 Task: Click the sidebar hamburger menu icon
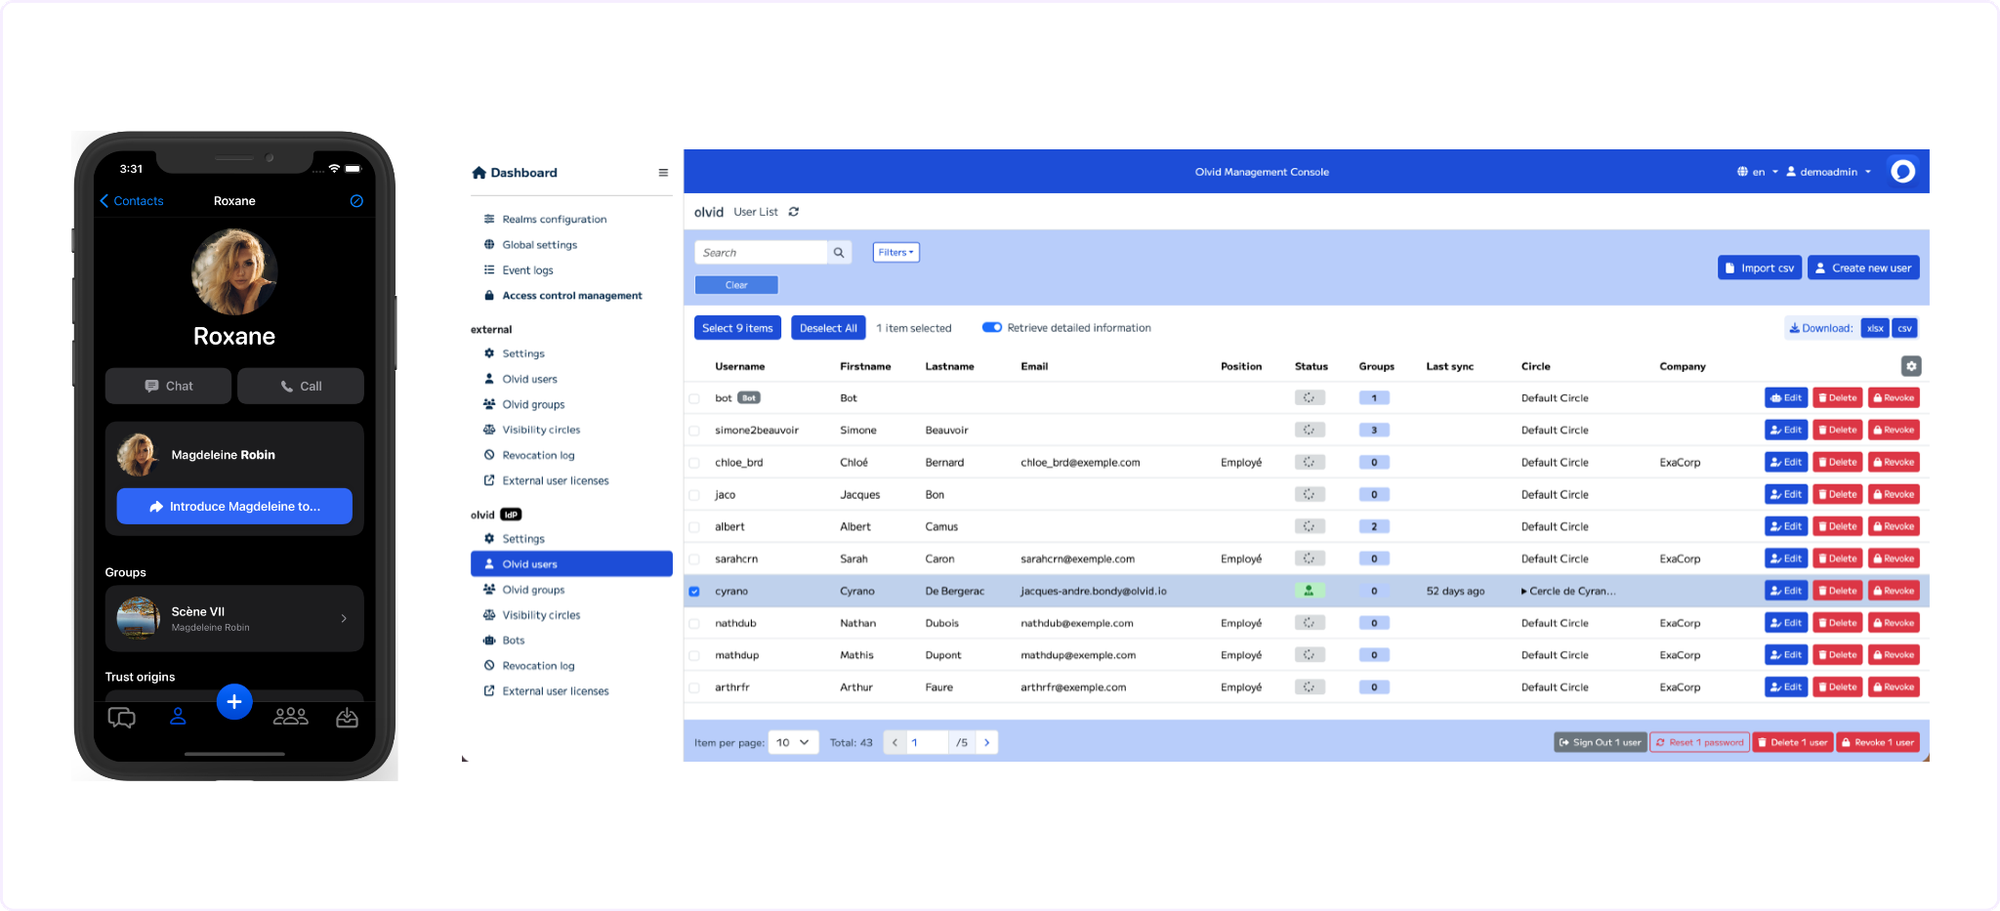[x=663, y=172]
